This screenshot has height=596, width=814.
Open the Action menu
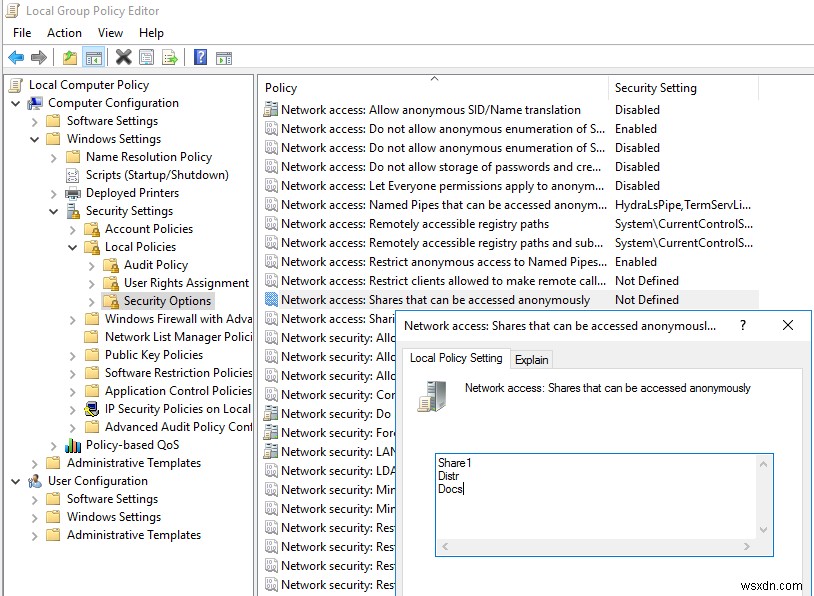pyautogui.click(x=64, y=32)
